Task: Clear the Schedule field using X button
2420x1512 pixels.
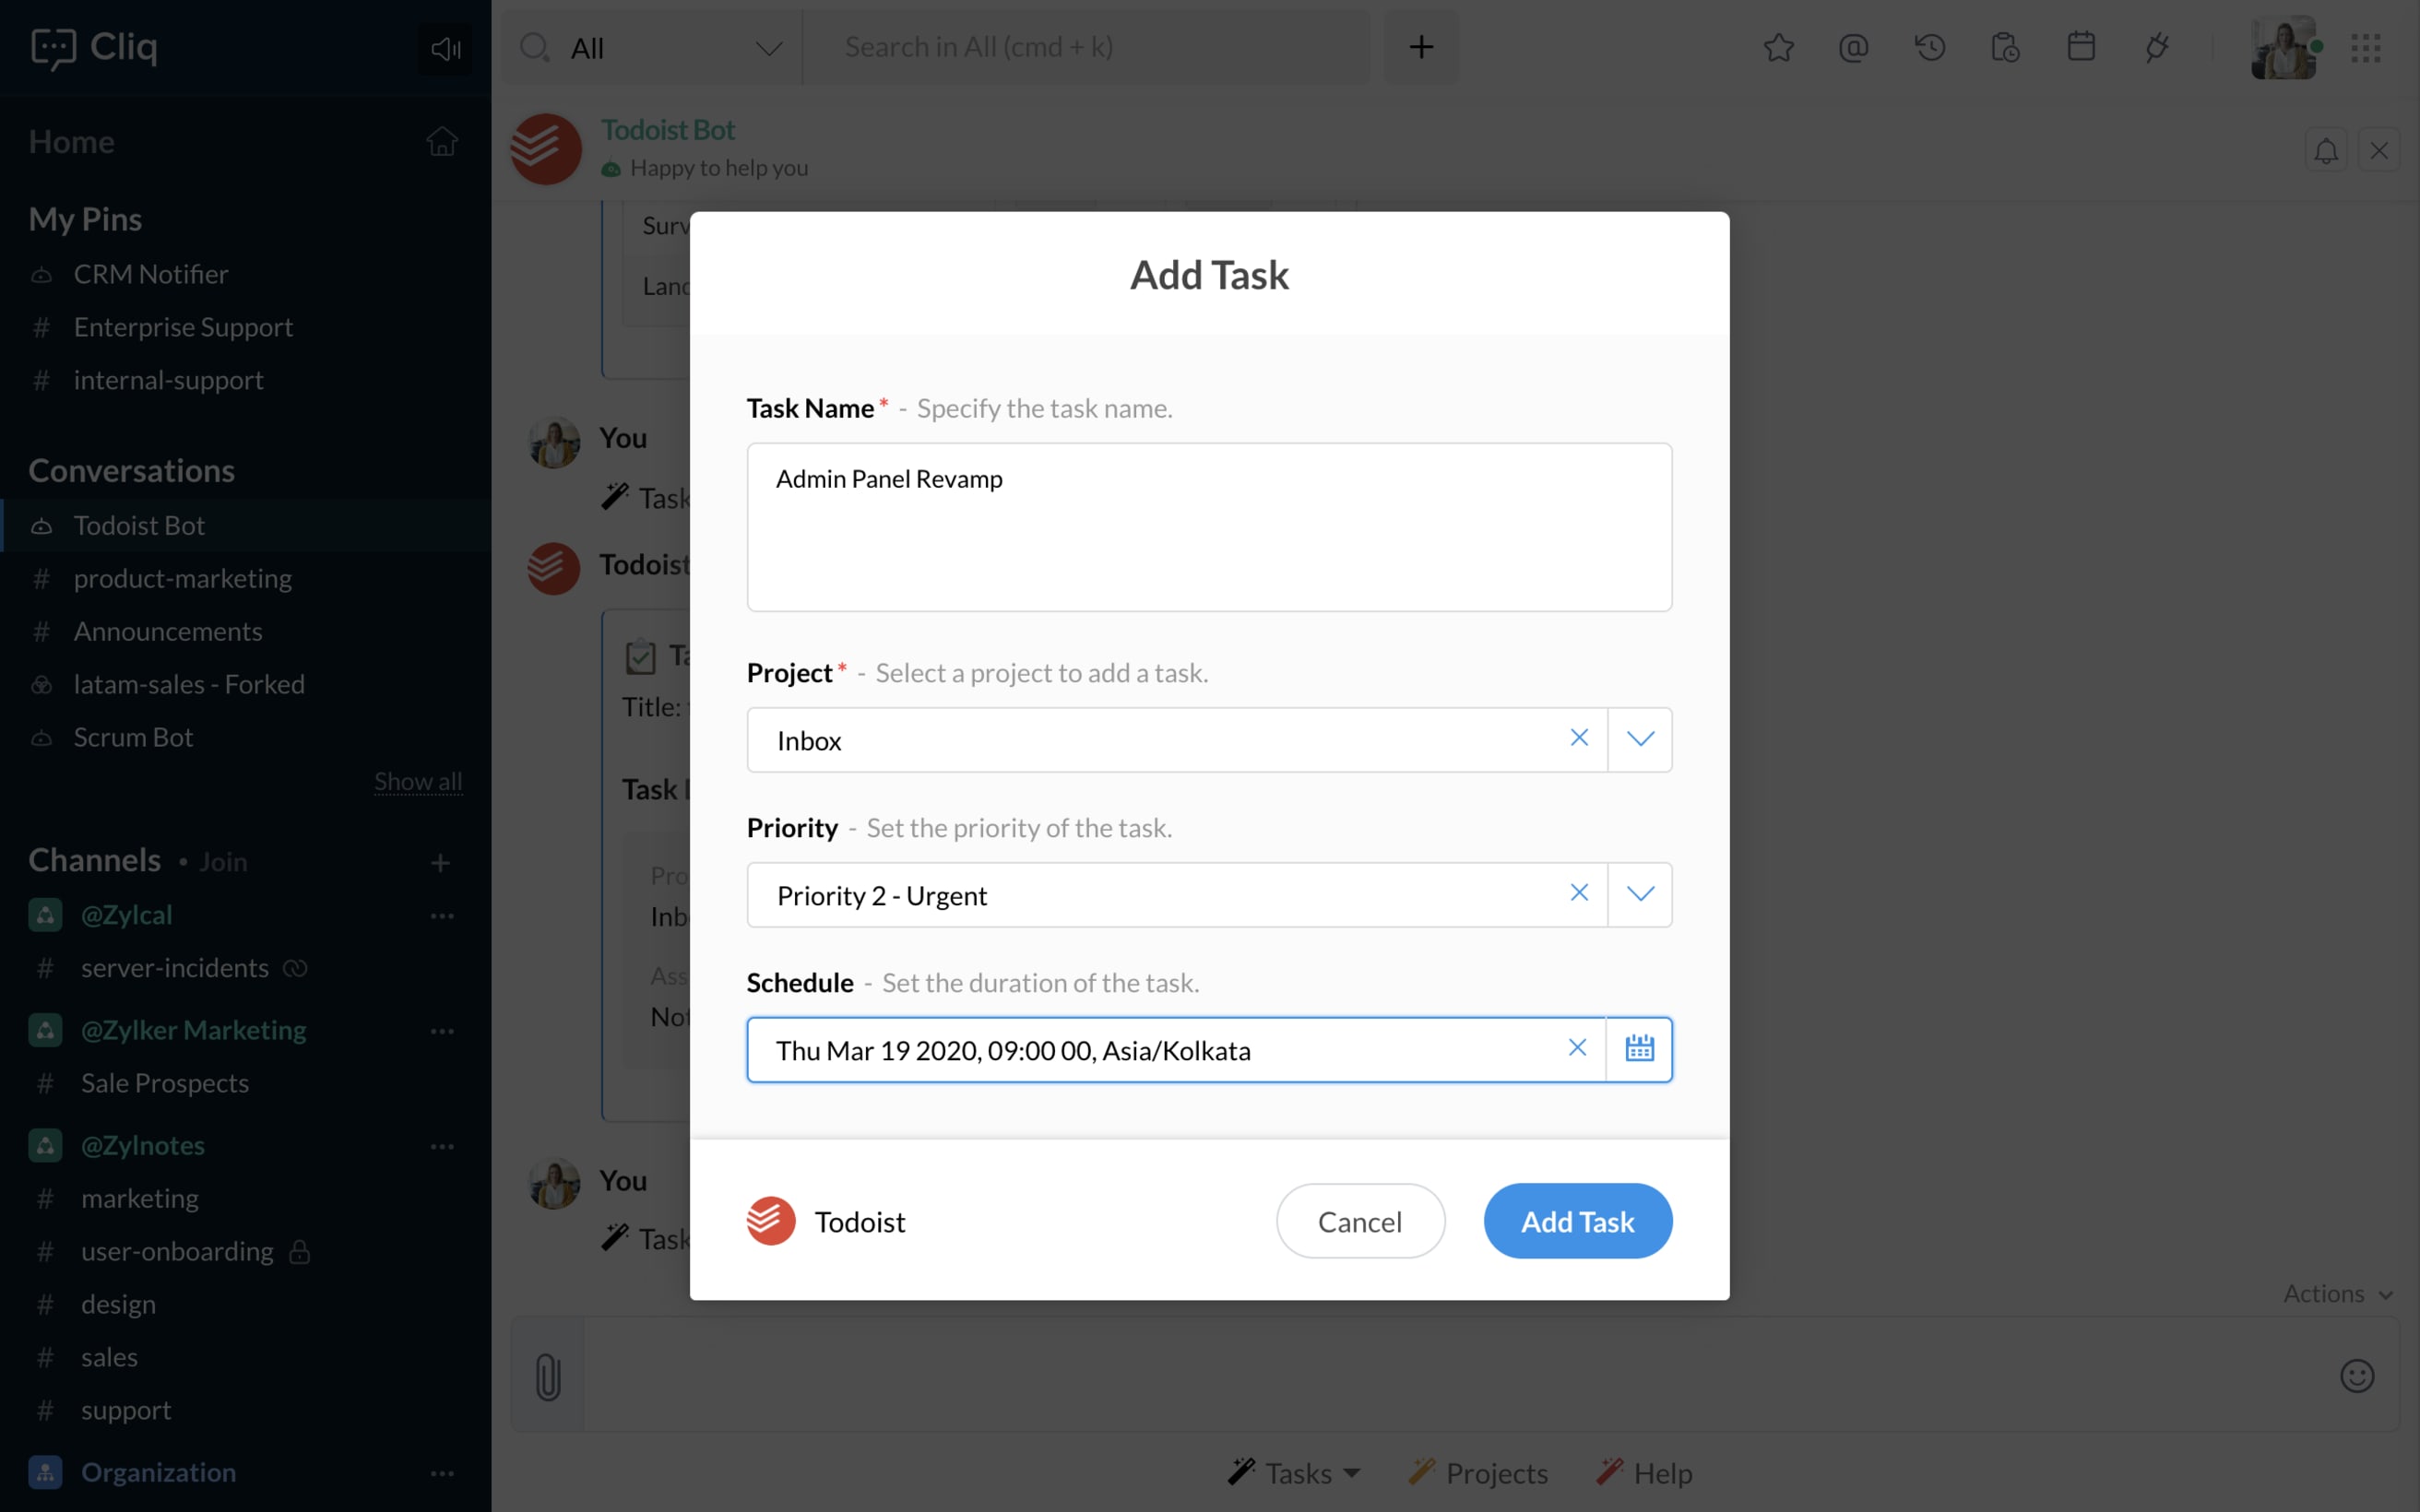Action: point(1577,1047)
